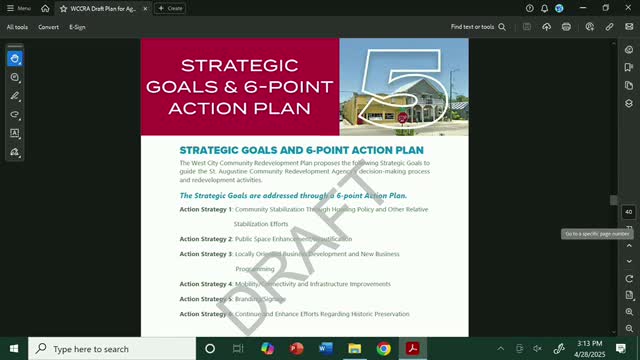640x360 pixels.
Task: Choose the freehand draw lasso tool
Action: click(x=15, y=115)
